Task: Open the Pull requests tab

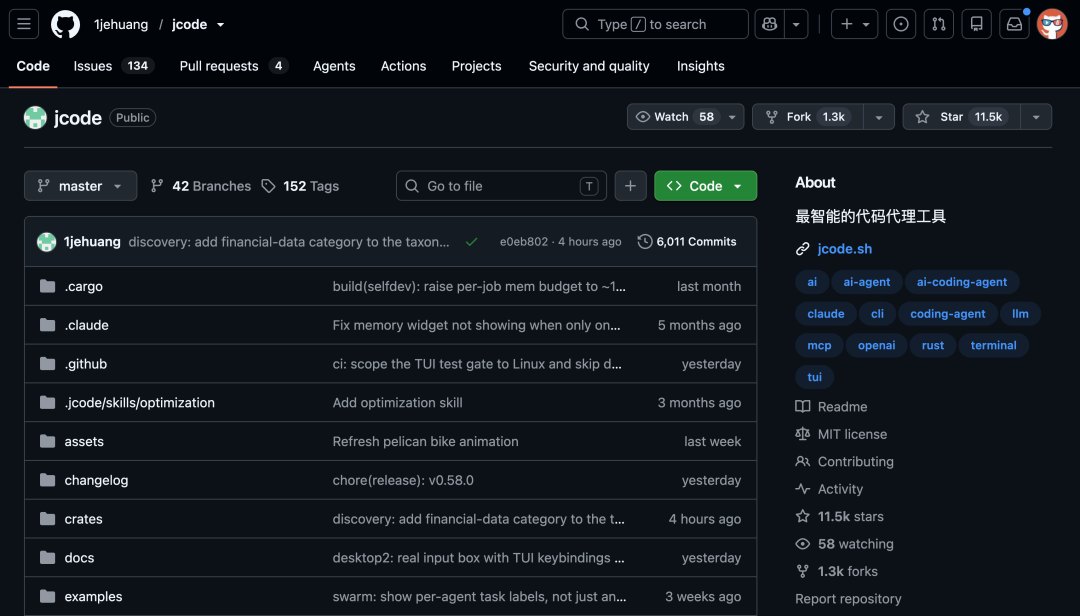Action: 233,66
